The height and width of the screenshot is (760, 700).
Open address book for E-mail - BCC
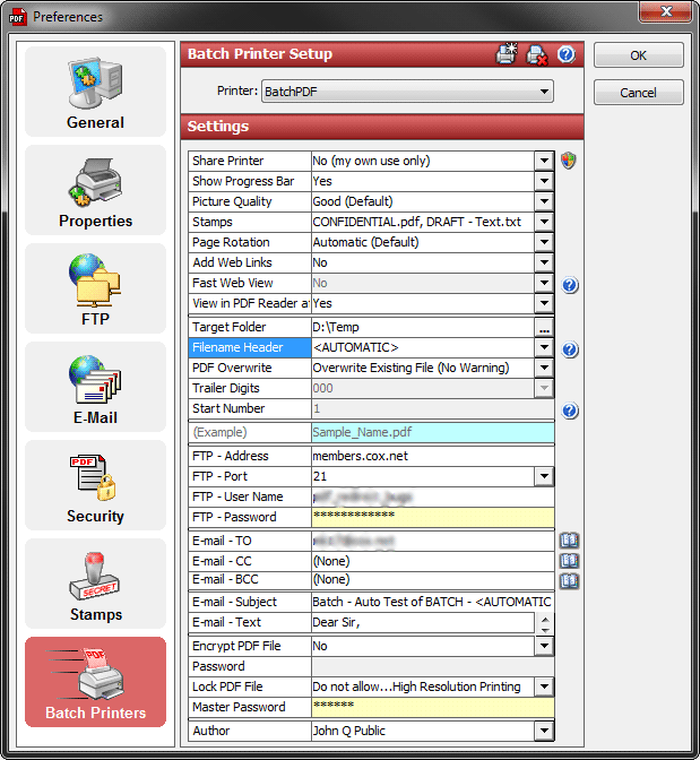click(x=569, y=580)
